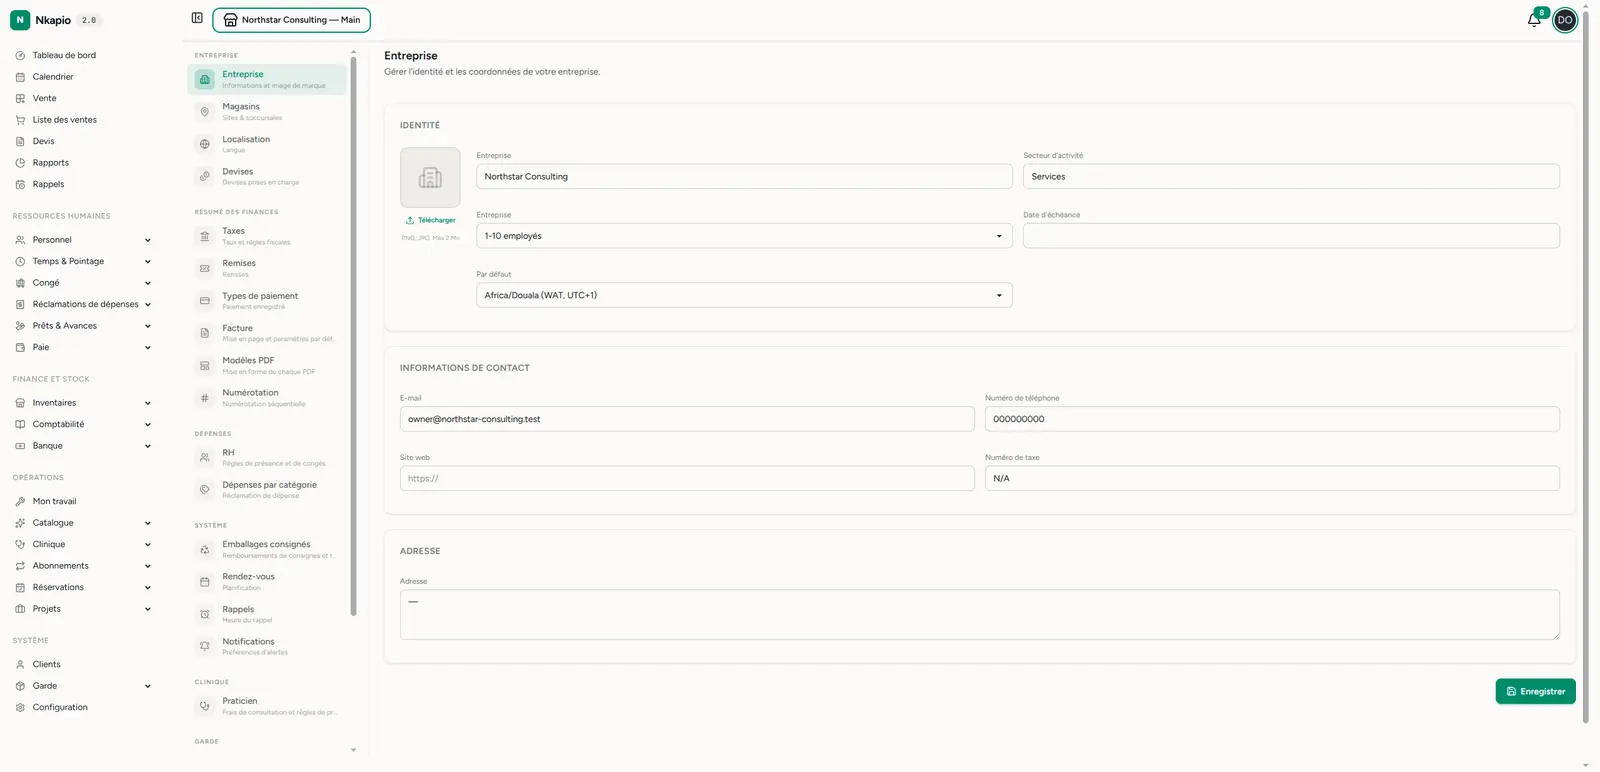Click the Tableau de bord icon
Viewport: 1600px width, 772px height.
tap(20, 55)
